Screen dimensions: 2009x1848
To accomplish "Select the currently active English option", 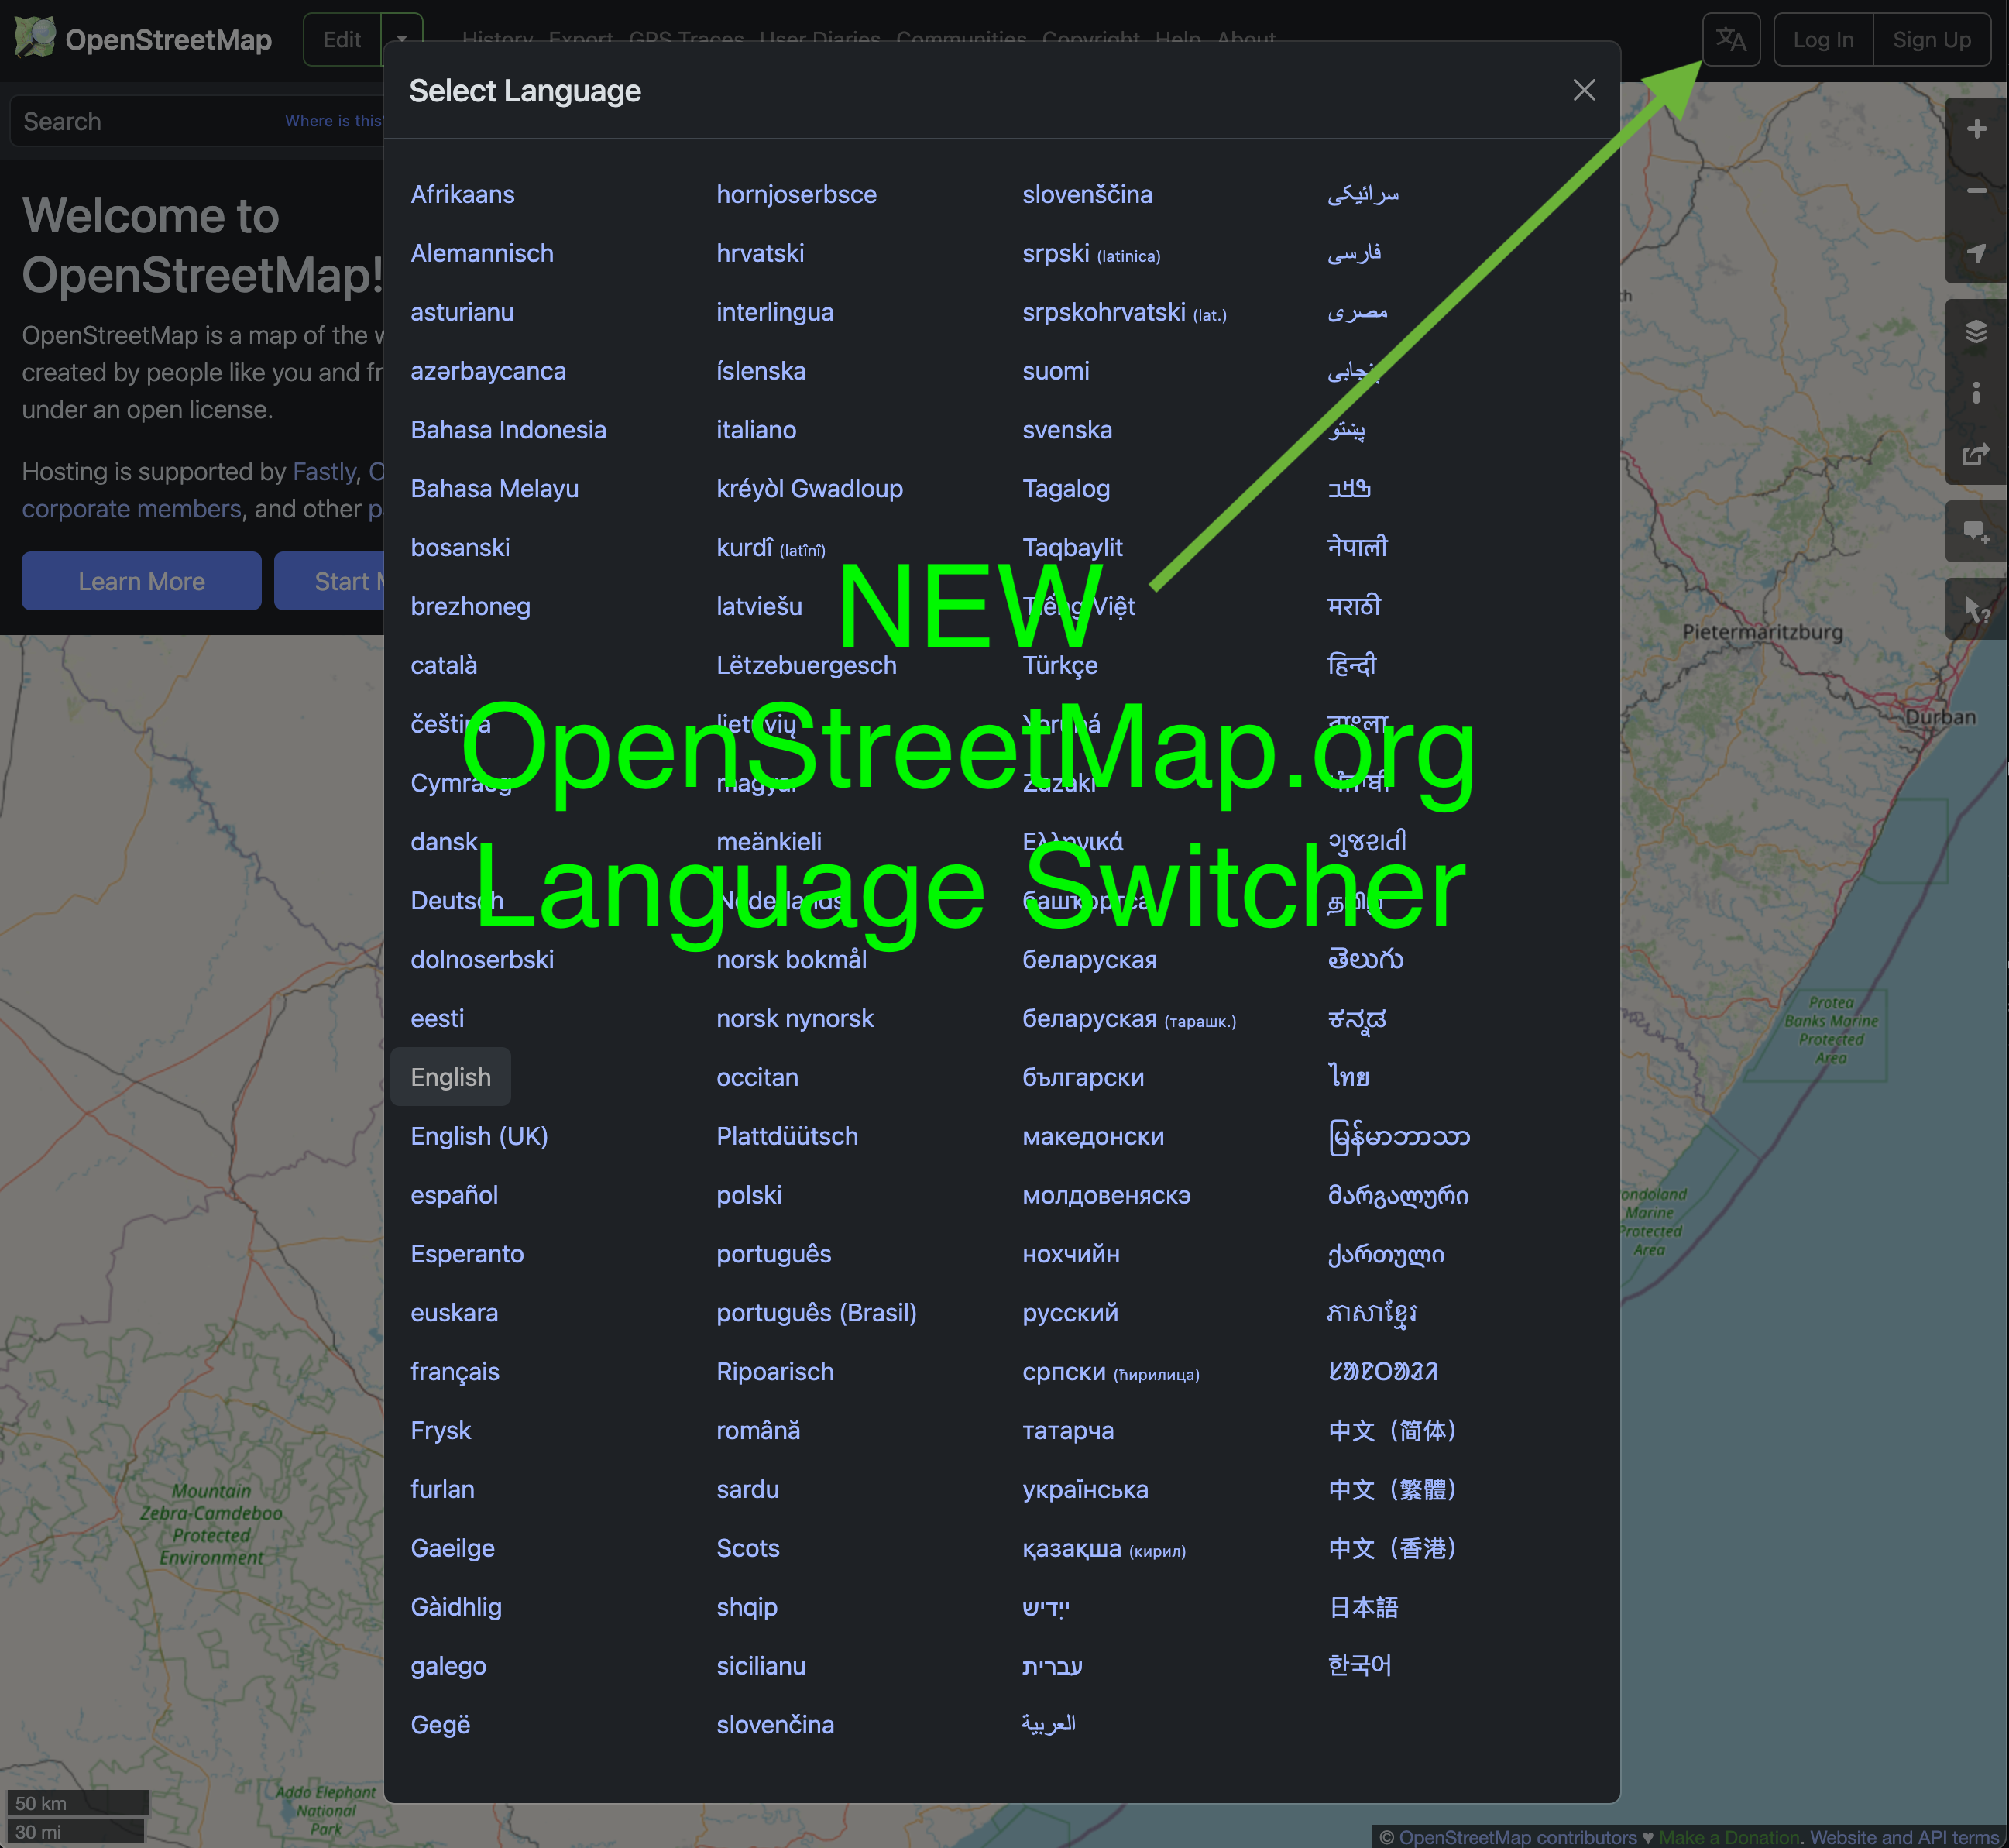I will 450,1077.
